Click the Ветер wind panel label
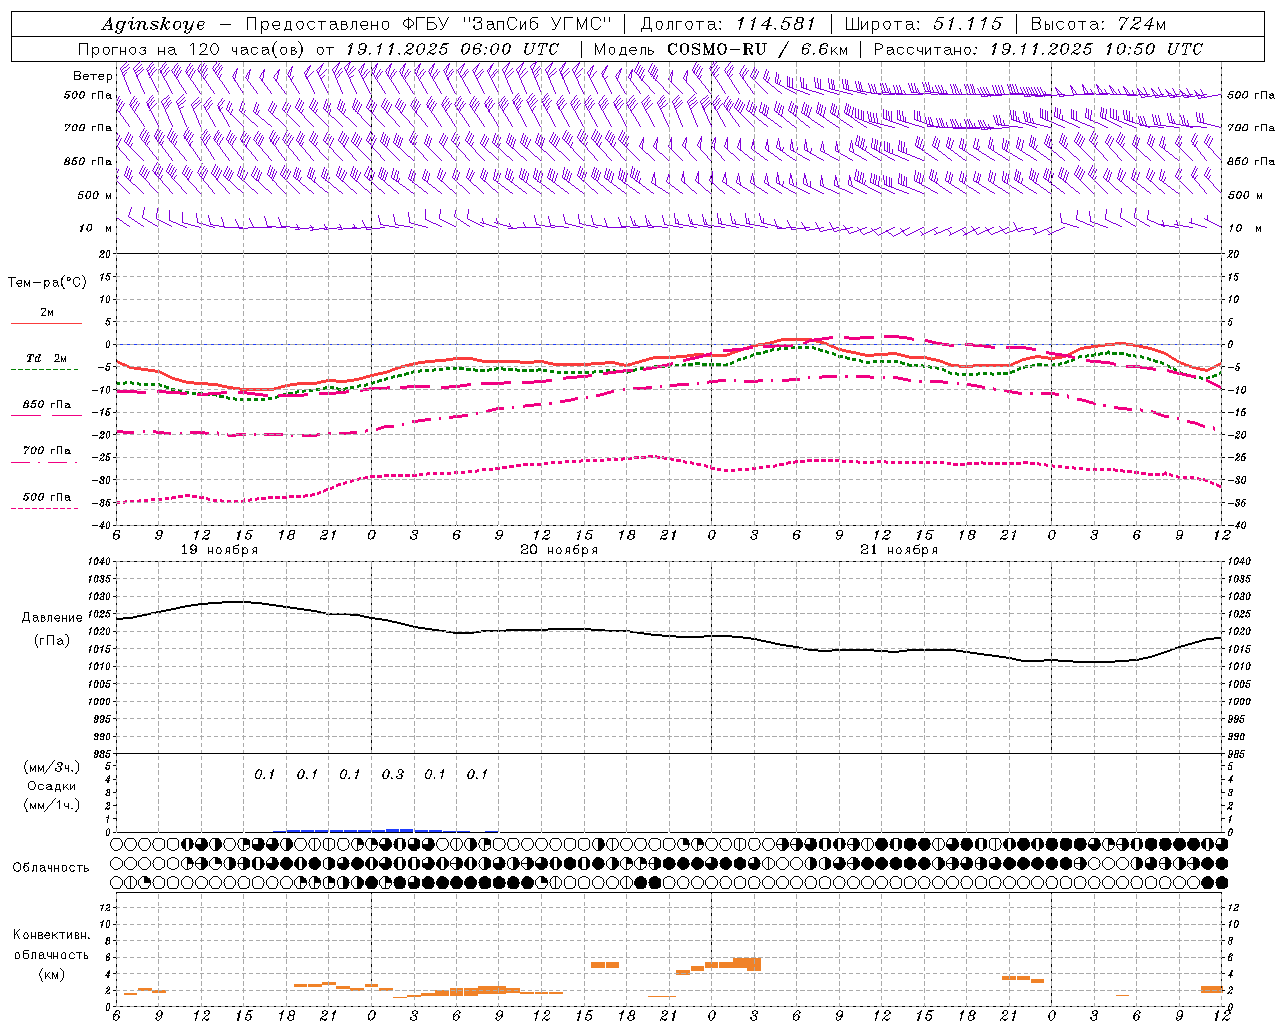The width and height of the screenshot is (1280, 1024). tap(92, 76)
